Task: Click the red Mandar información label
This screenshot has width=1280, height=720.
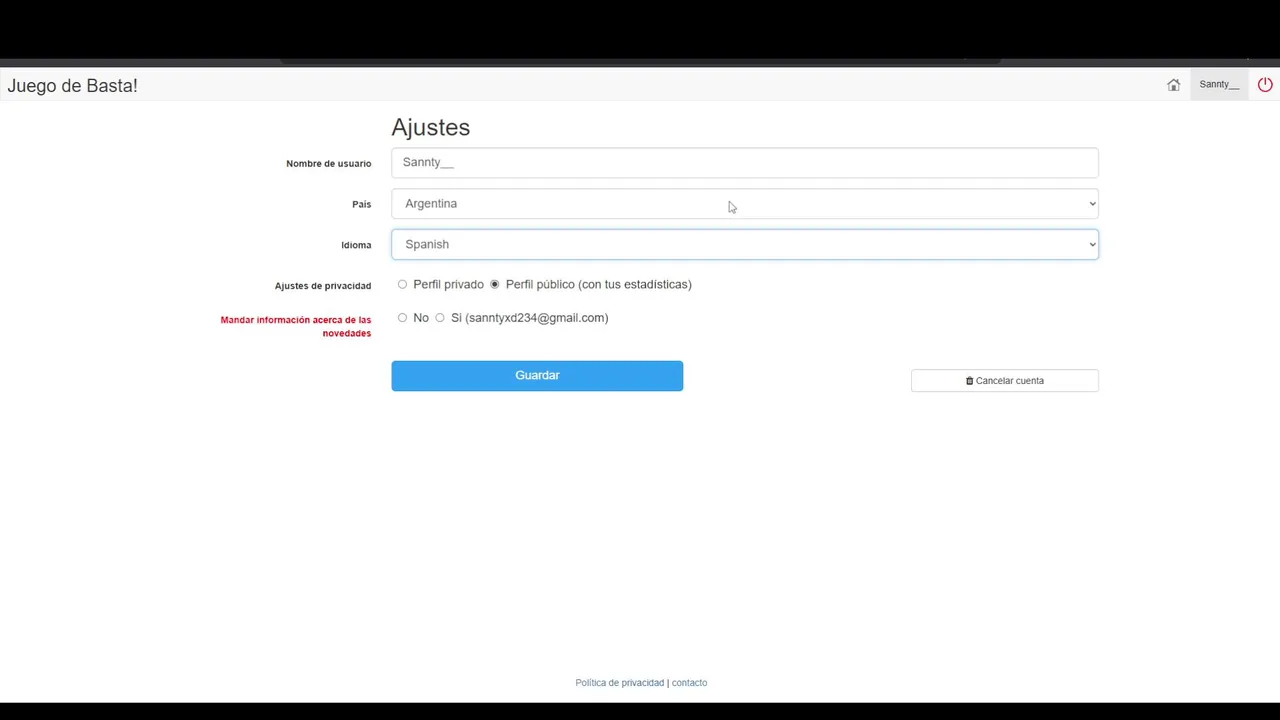Action: (296, 327)
